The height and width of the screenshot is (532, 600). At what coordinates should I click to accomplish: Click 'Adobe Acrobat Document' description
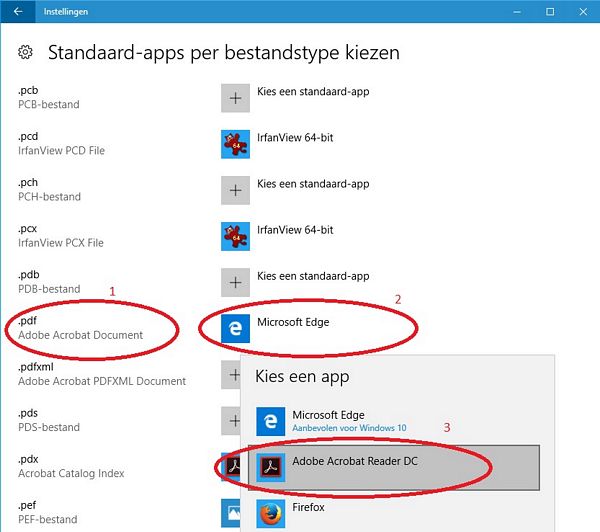(x=80, y=335)
